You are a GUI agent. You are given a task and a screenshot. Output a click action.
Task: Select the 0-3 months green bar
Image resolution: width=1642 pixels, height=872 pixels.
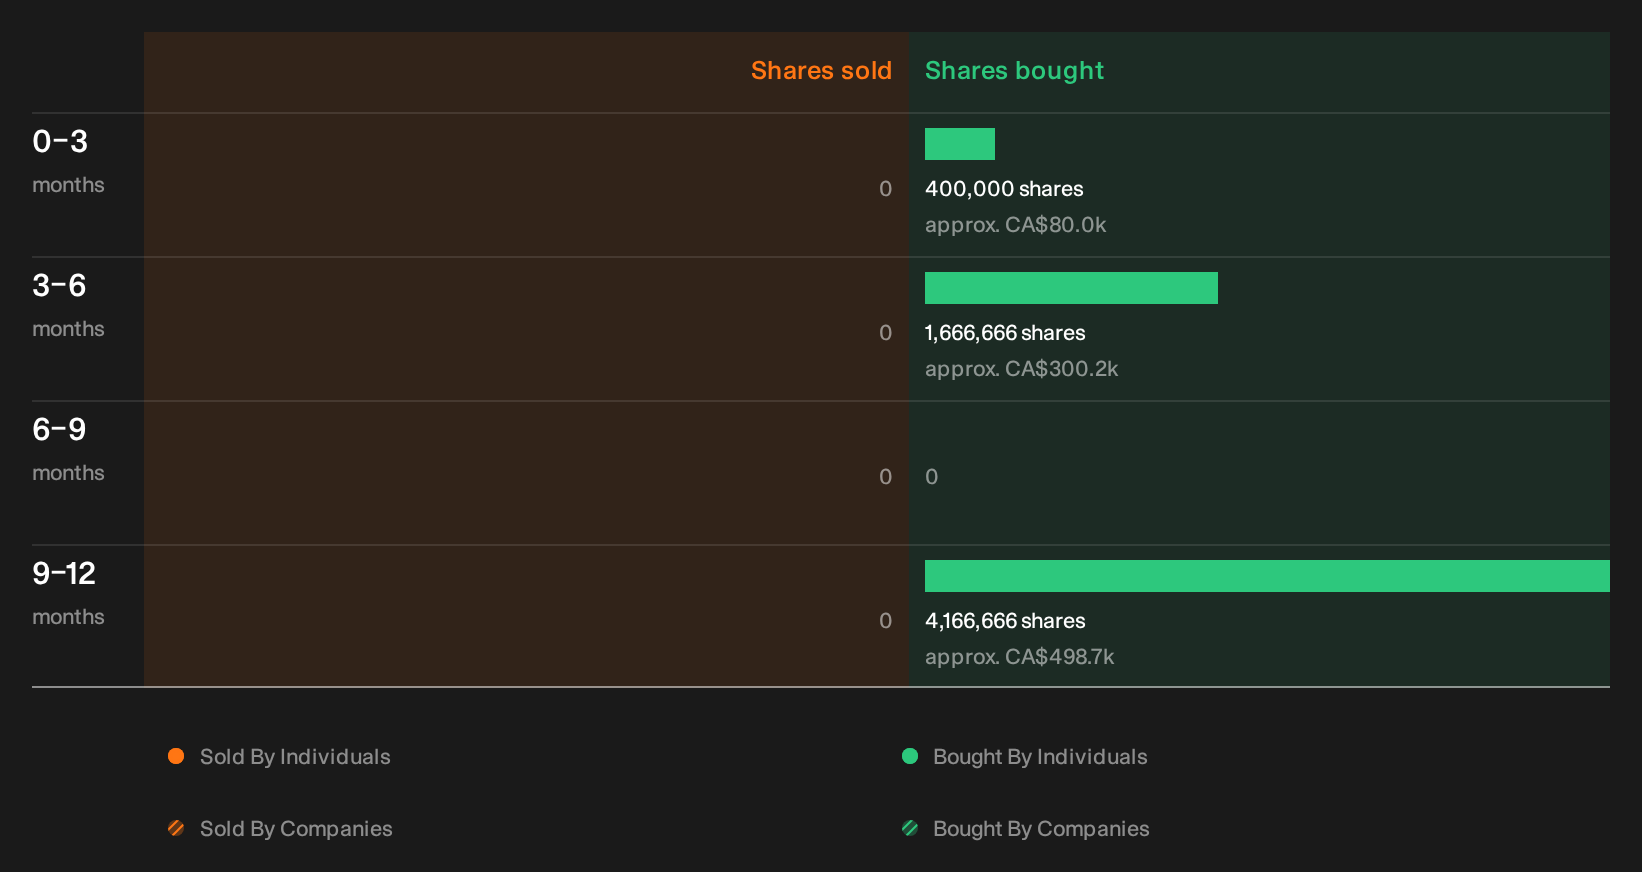click(x=960, y=144)
